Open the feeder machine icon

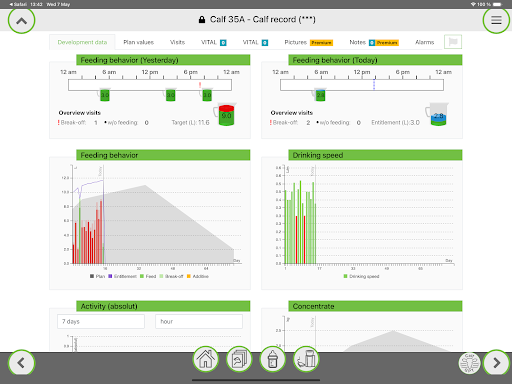pyautogui.click(x=306, y=359)
